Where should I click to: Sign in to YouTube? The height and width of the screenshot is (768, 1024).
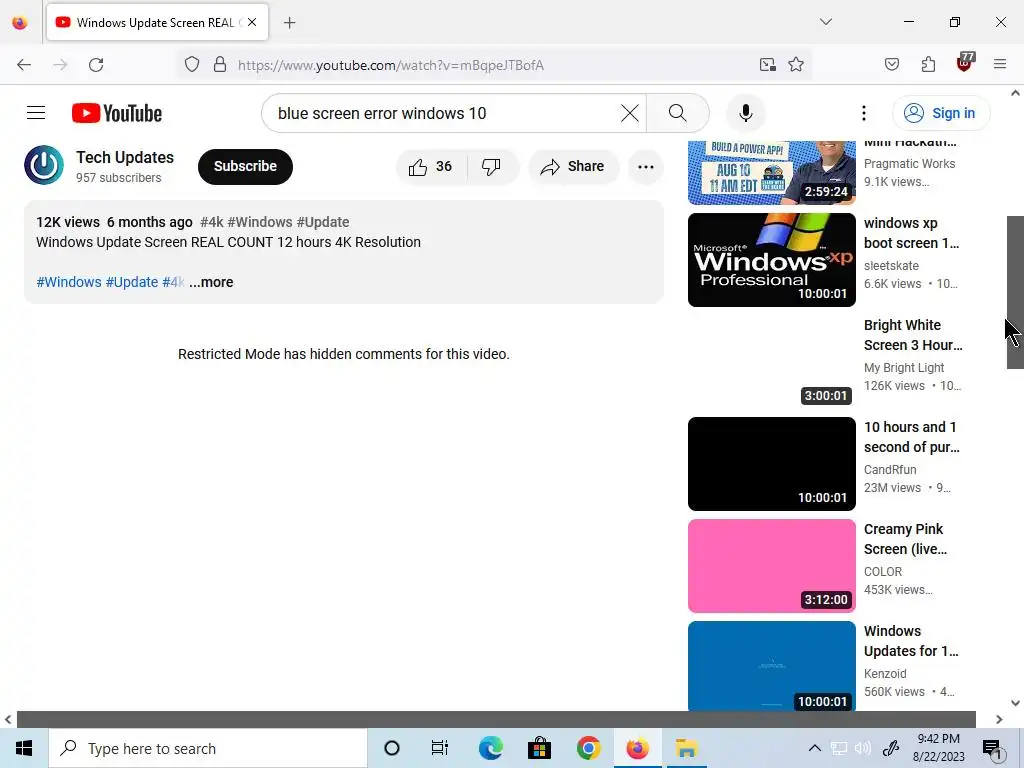pyautogui.click(x=940, y=113)
